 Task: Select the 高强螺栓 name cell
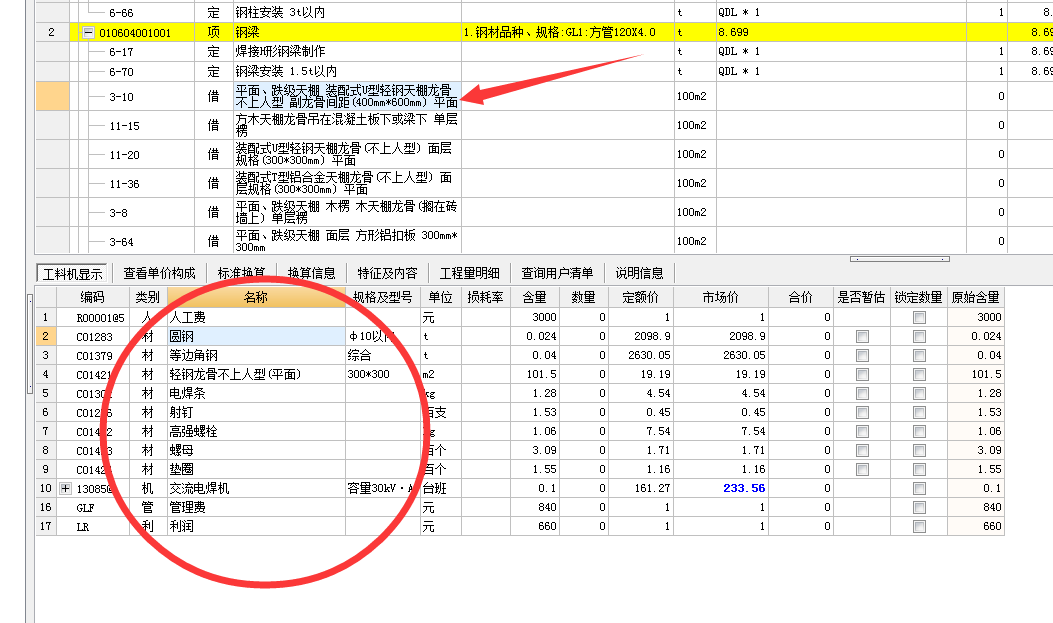pyautogui.click(x=257, y=432)
